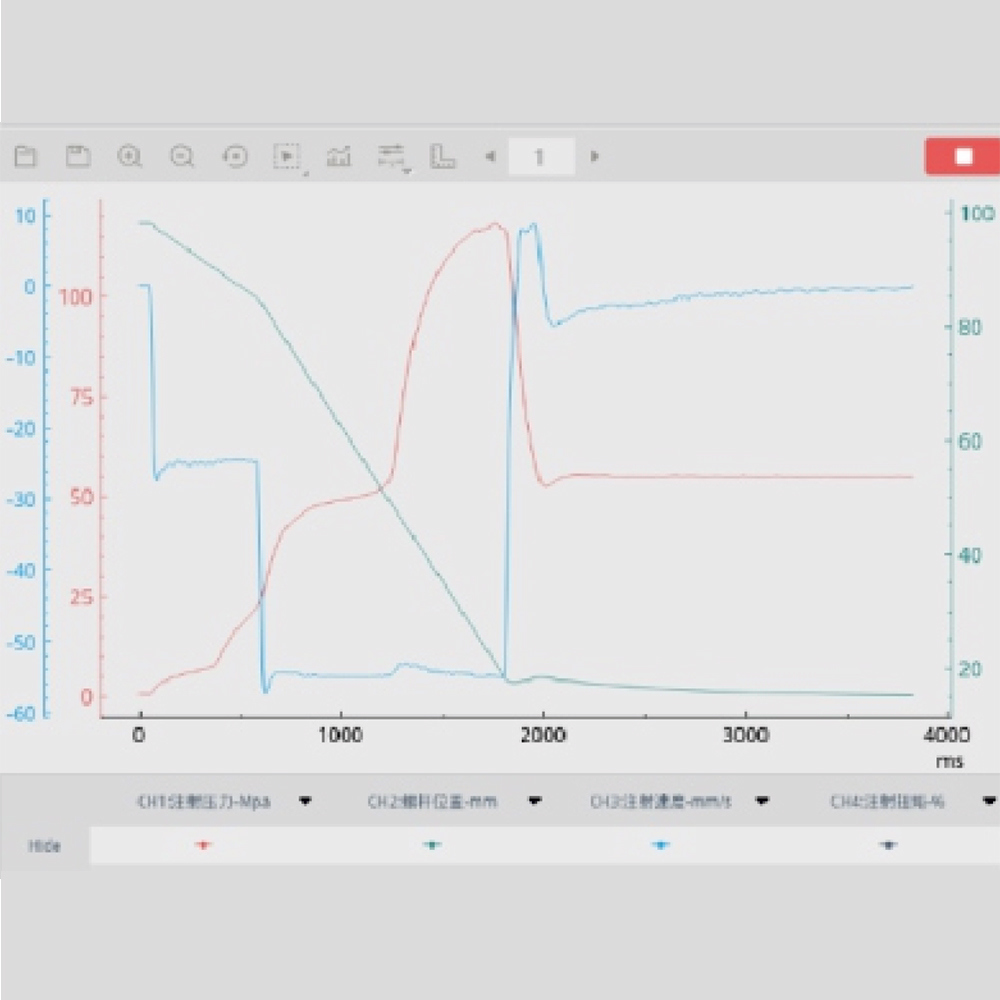Go to the next page arrow
Viewport: 1000px width, 1000px height.
click(594, 156)
